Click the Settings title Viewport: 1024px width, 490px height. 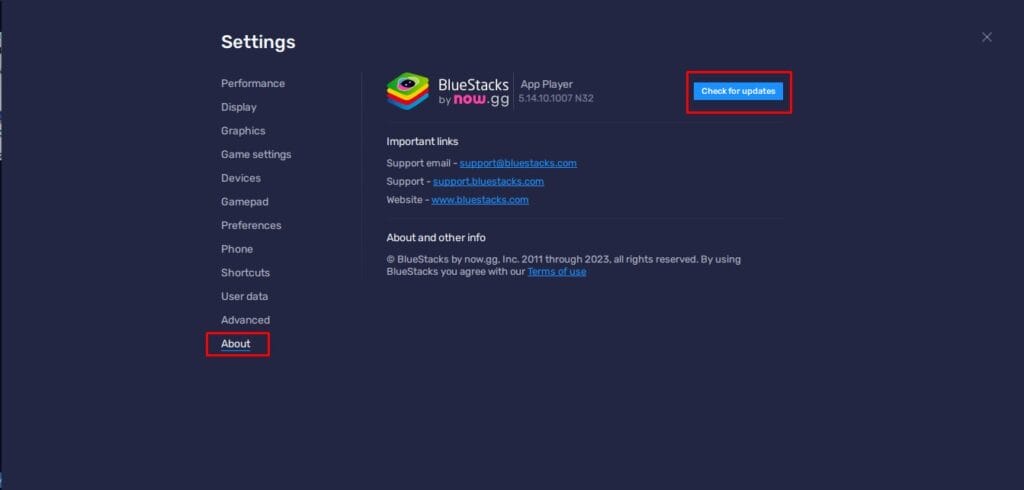258,42
